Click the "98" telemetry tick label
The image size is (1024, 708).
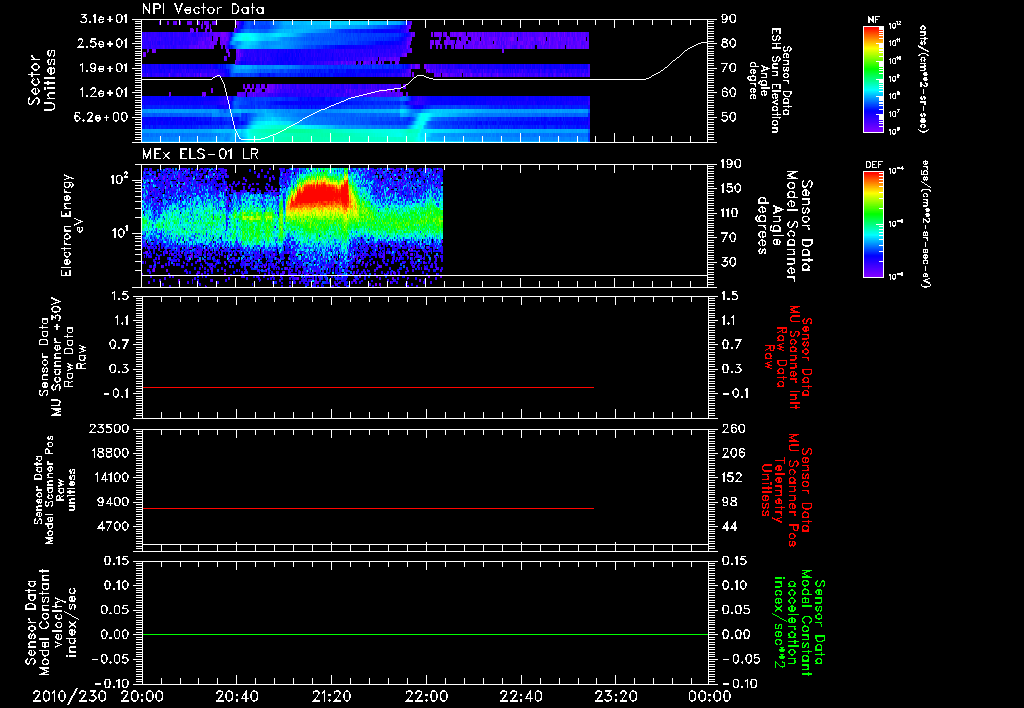729,502
